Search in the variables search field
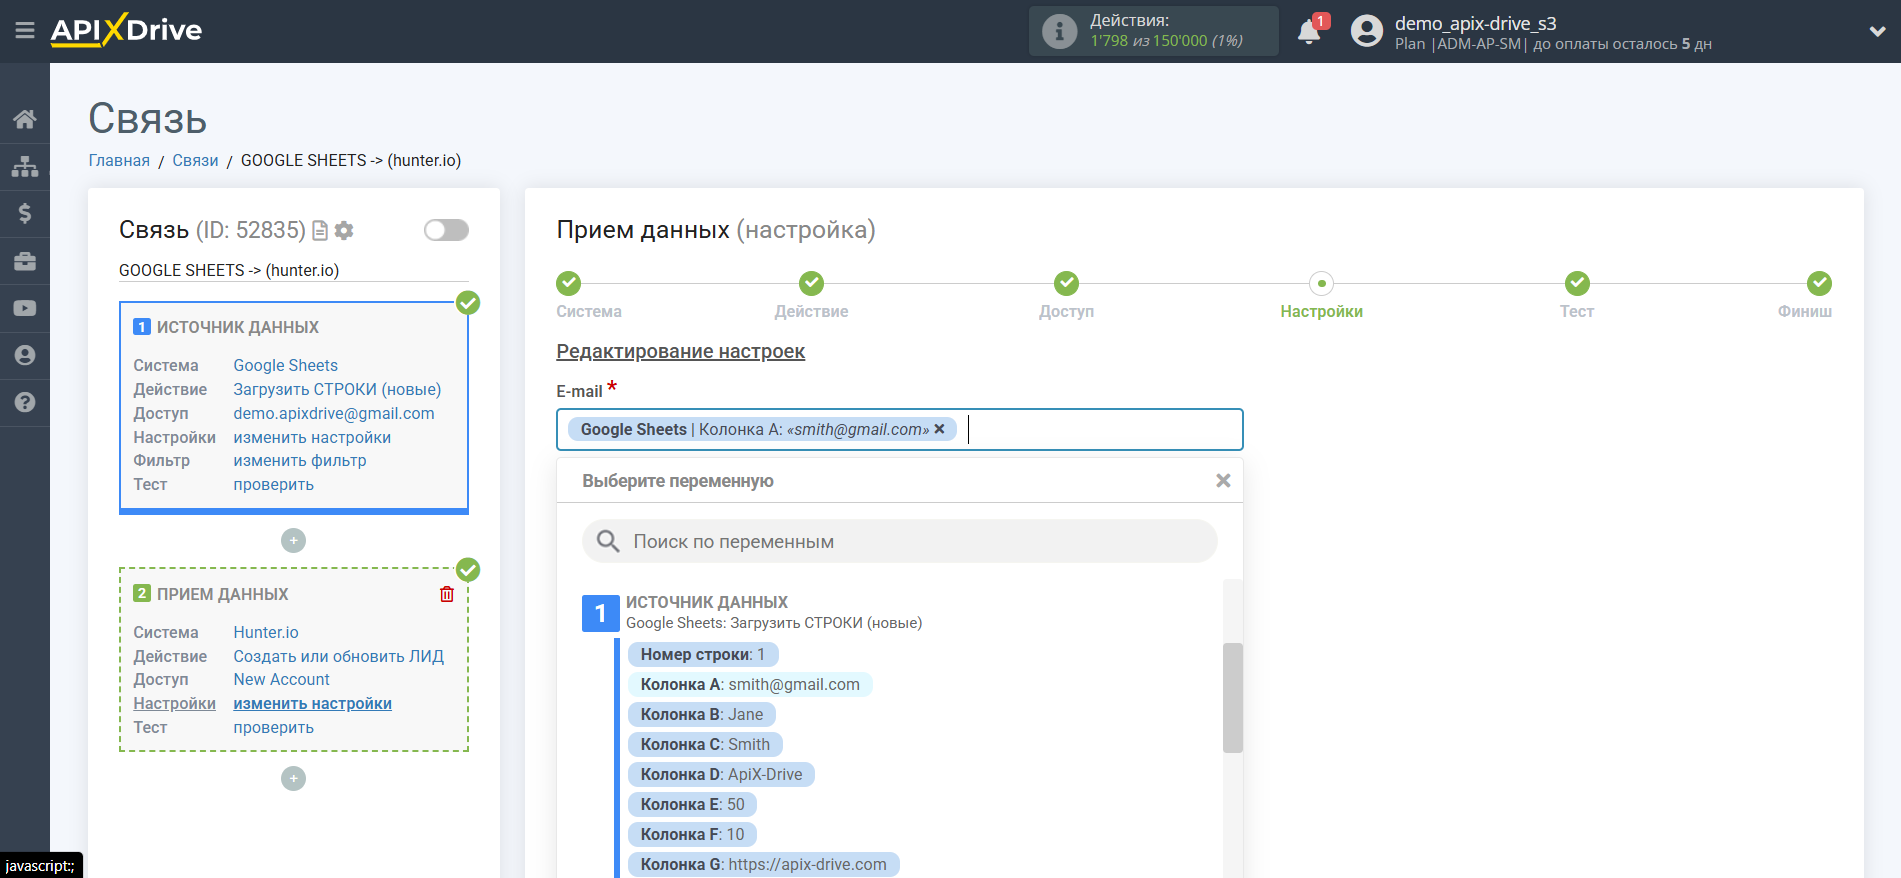 (900, 541)
